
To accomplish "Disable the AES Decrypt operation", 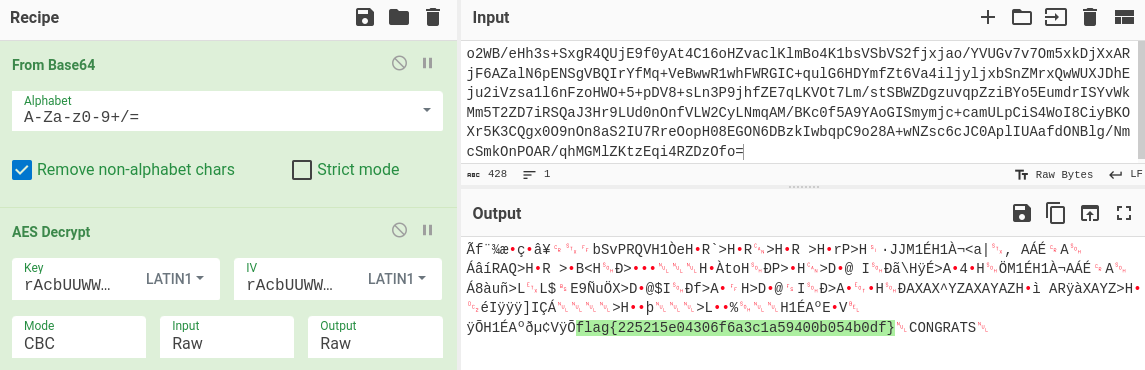I will (x=399, y=231).
